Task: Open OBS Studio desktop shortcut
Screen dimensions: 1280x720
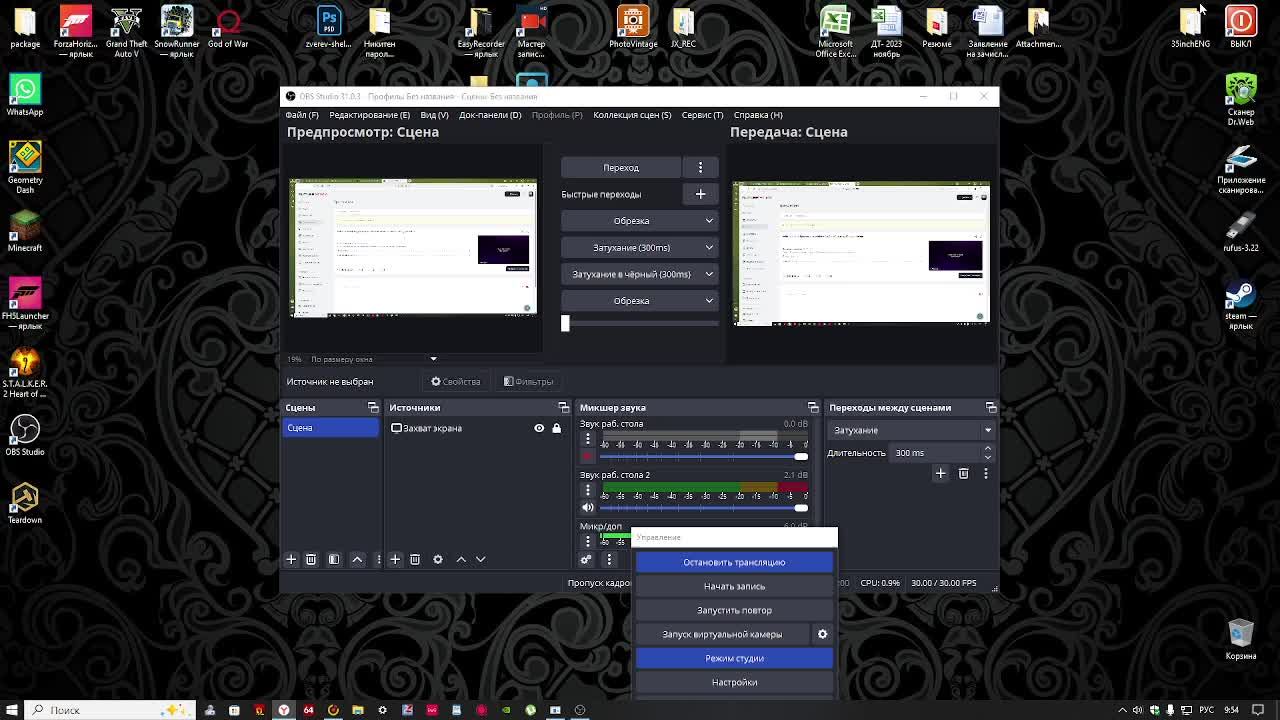Action: coord(25,436)
